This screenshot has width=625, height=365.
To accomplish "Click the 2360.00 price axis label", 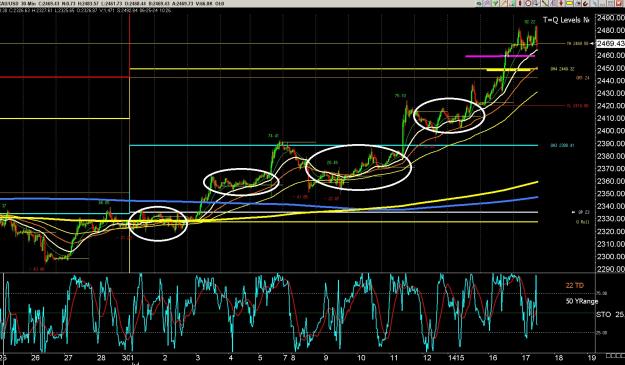I will coord(611,181).
